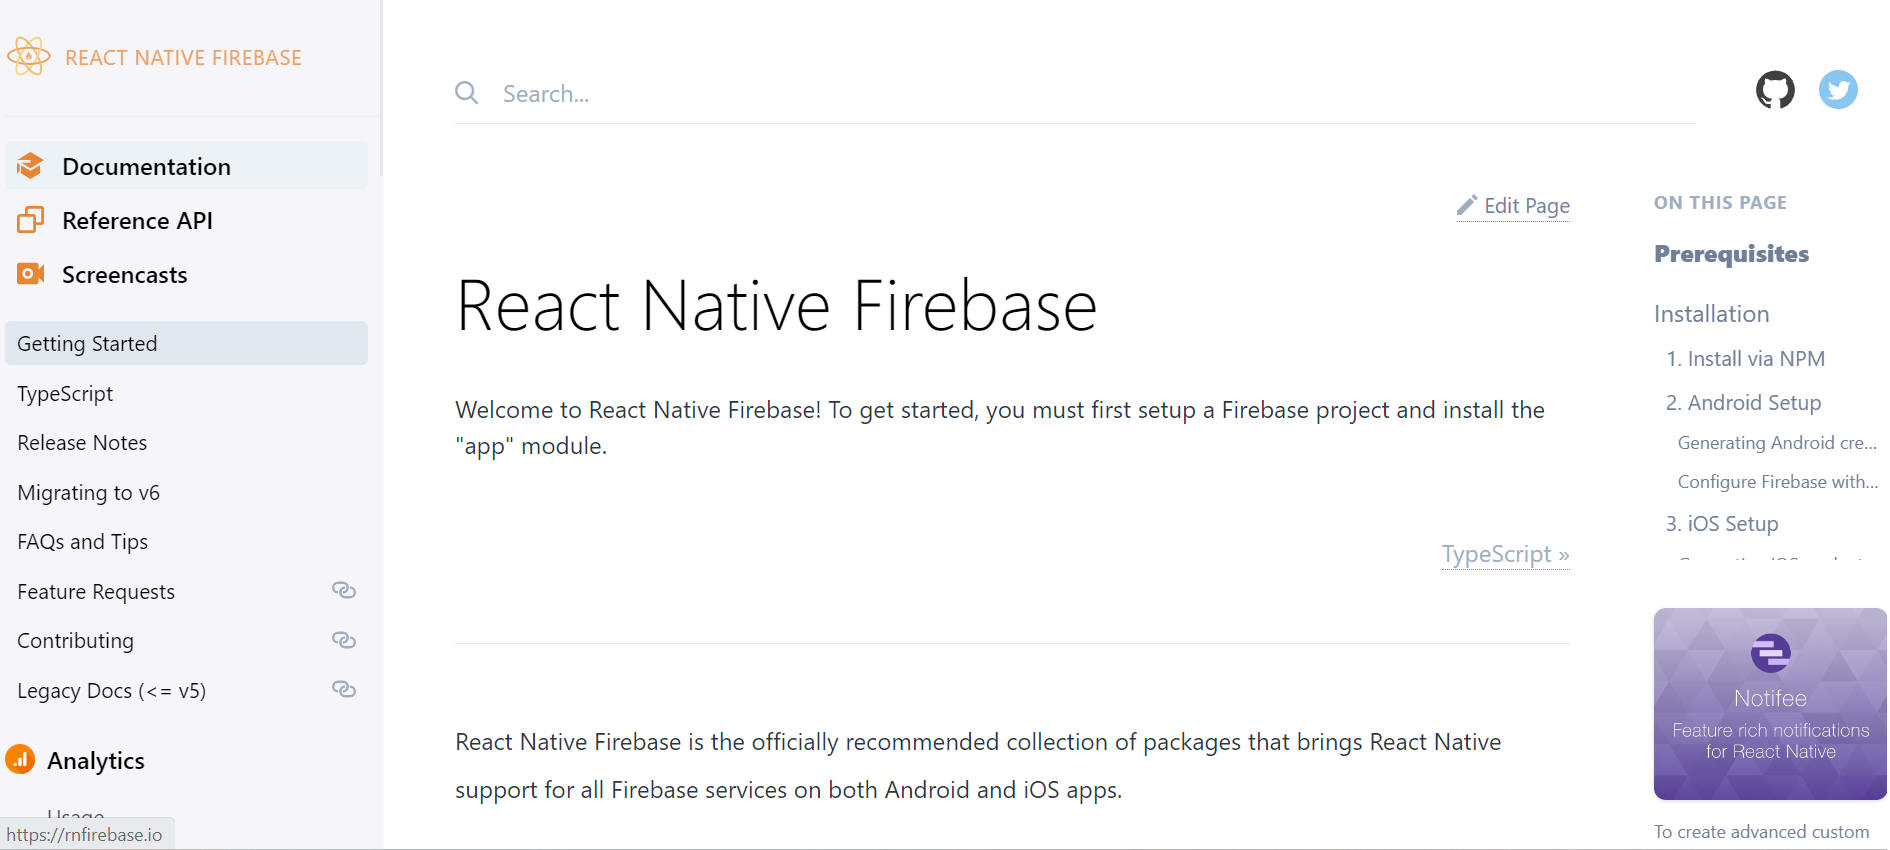Open Screencasts via its camera icon
This screenshot has width=1890, height=850.
[x=29, y=273]
